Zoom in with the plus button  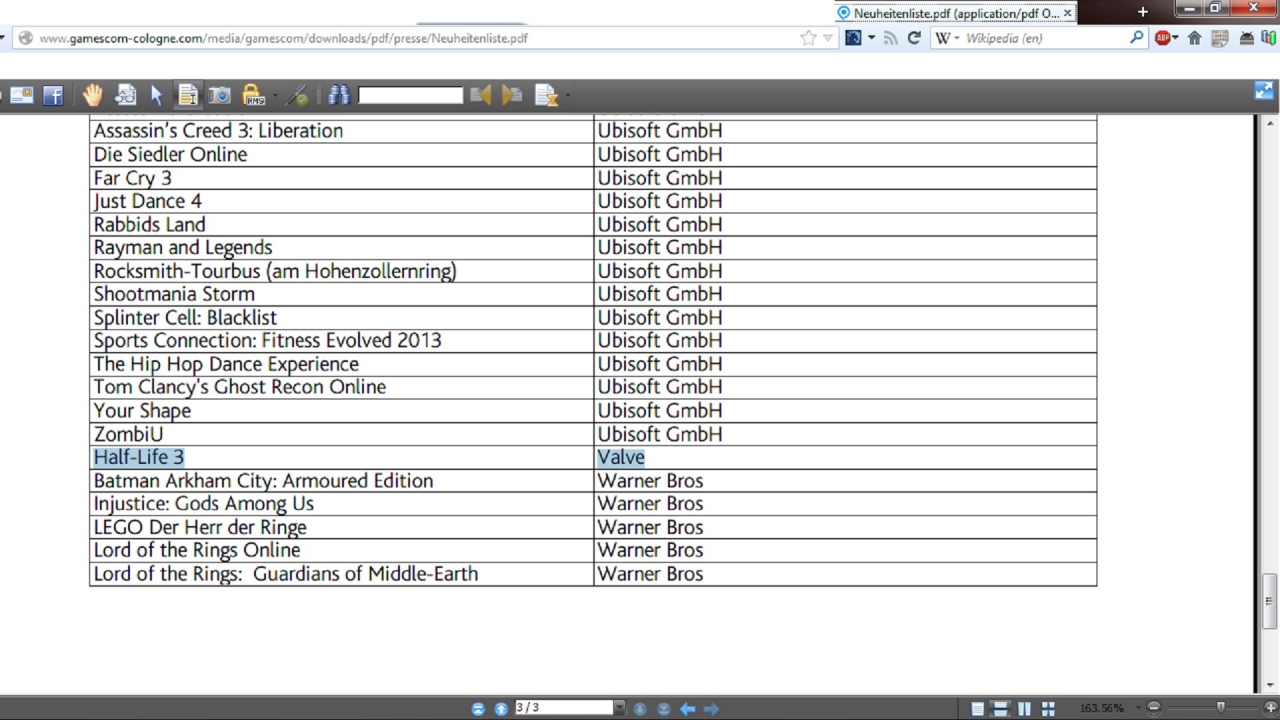click(1270, 708)
